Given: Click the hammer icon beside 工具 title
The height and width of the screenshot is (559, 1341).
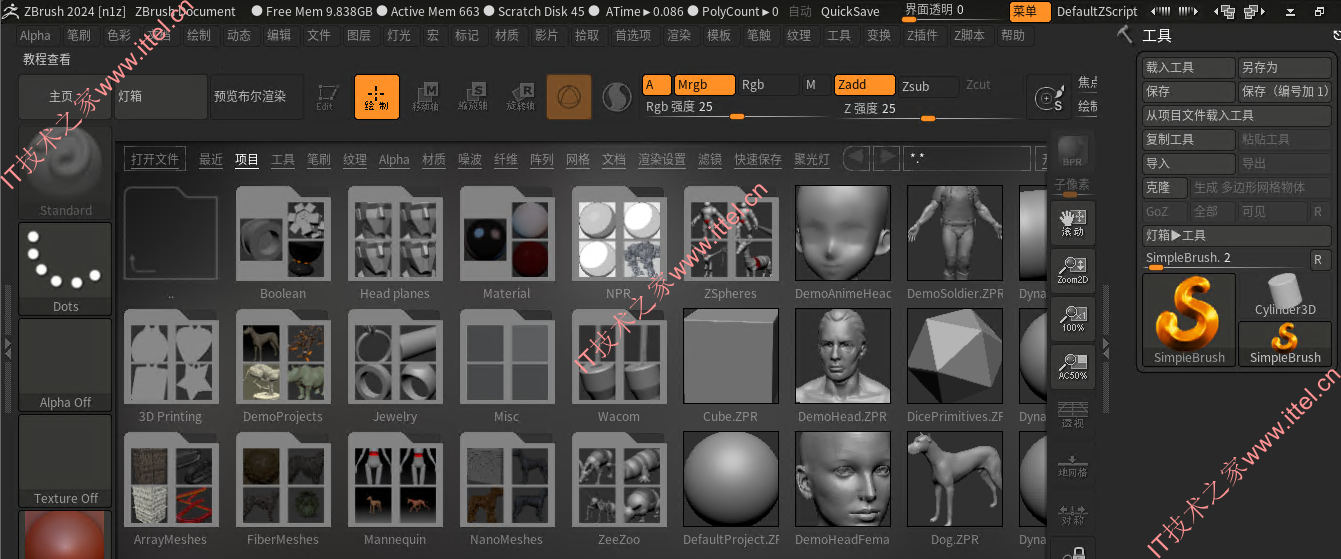Looking at the screenshot, I should (x=1125, y=35).
